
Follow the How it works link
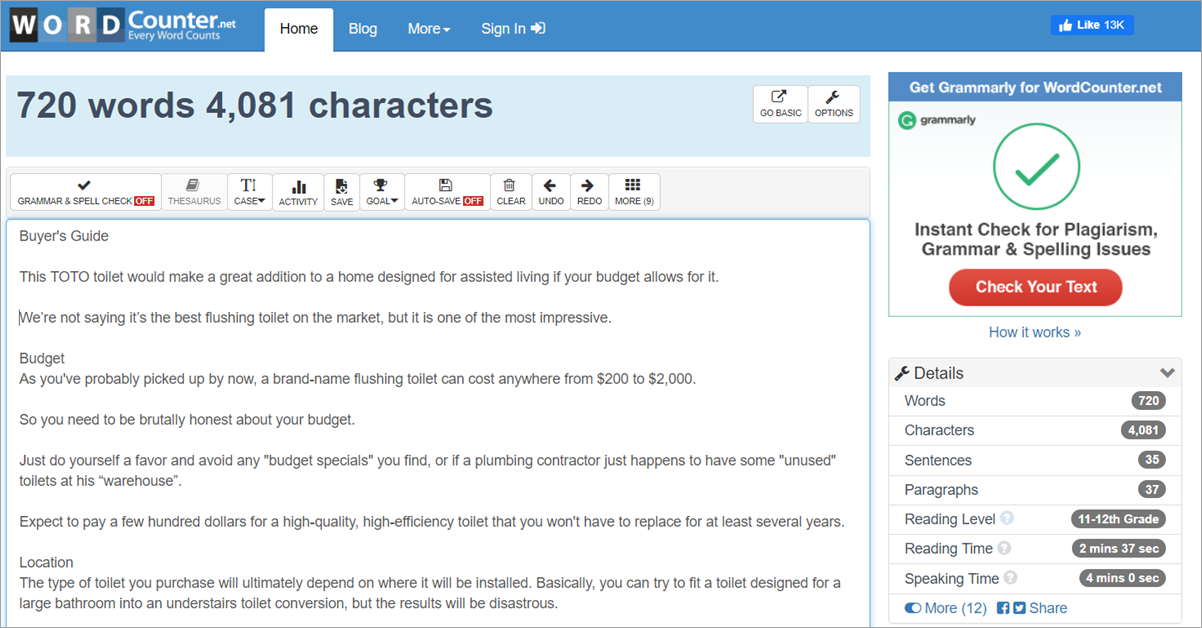[x=1034, y=332]
